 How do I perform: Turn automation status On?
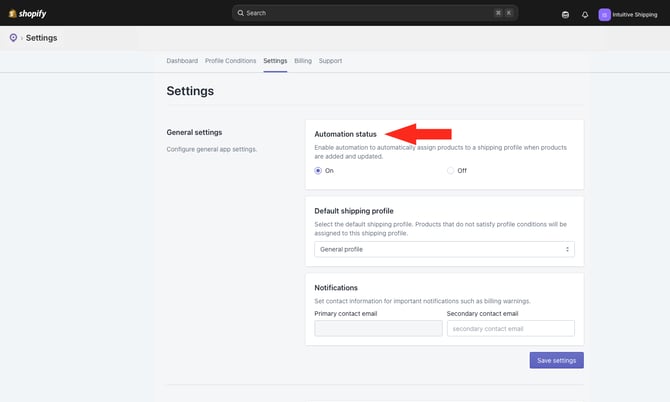[x=318, y=170]
